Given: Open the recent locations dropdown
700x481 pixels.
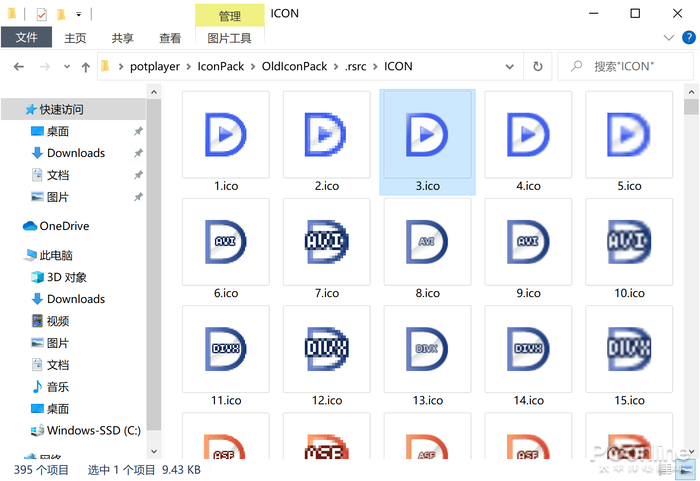Looking at the screenshot, I should 67,67.
